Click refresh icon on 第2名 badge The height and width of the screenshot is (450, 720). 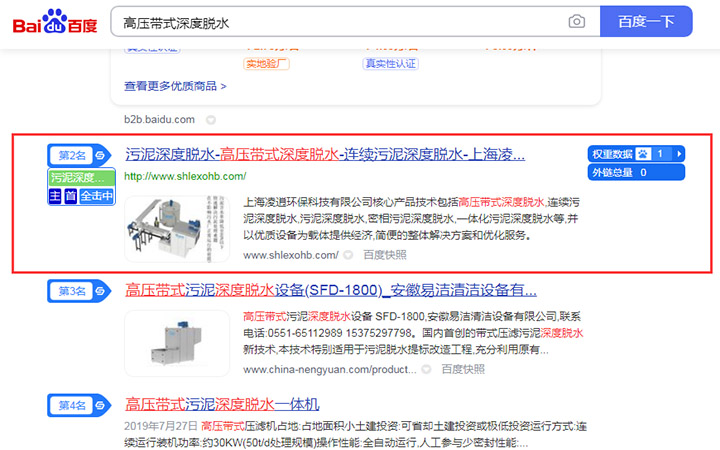pyautogui.click(x=100, y=155)
